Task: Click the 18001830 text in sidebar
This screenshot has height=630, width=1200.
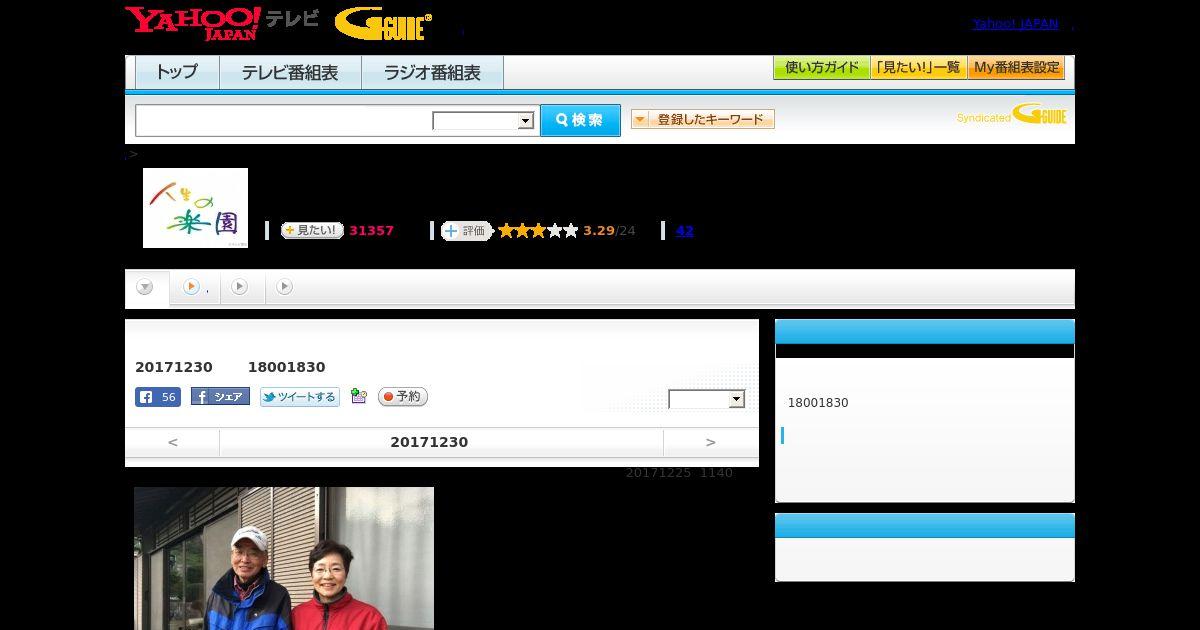Action: point(818,403)
